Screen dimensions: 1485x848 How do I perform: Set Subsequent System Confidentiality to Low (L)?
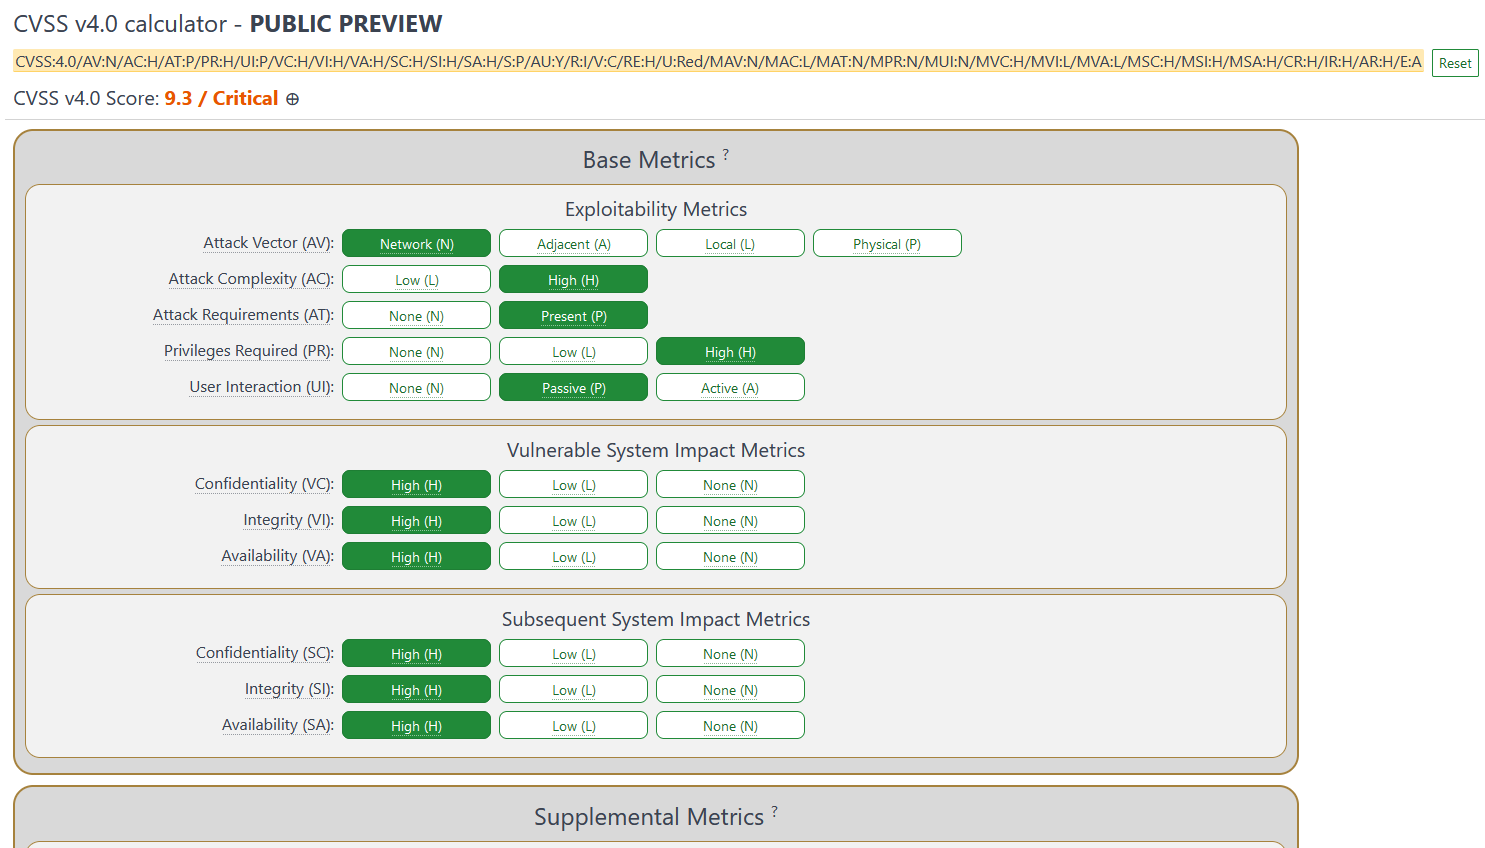coord(574,654)
